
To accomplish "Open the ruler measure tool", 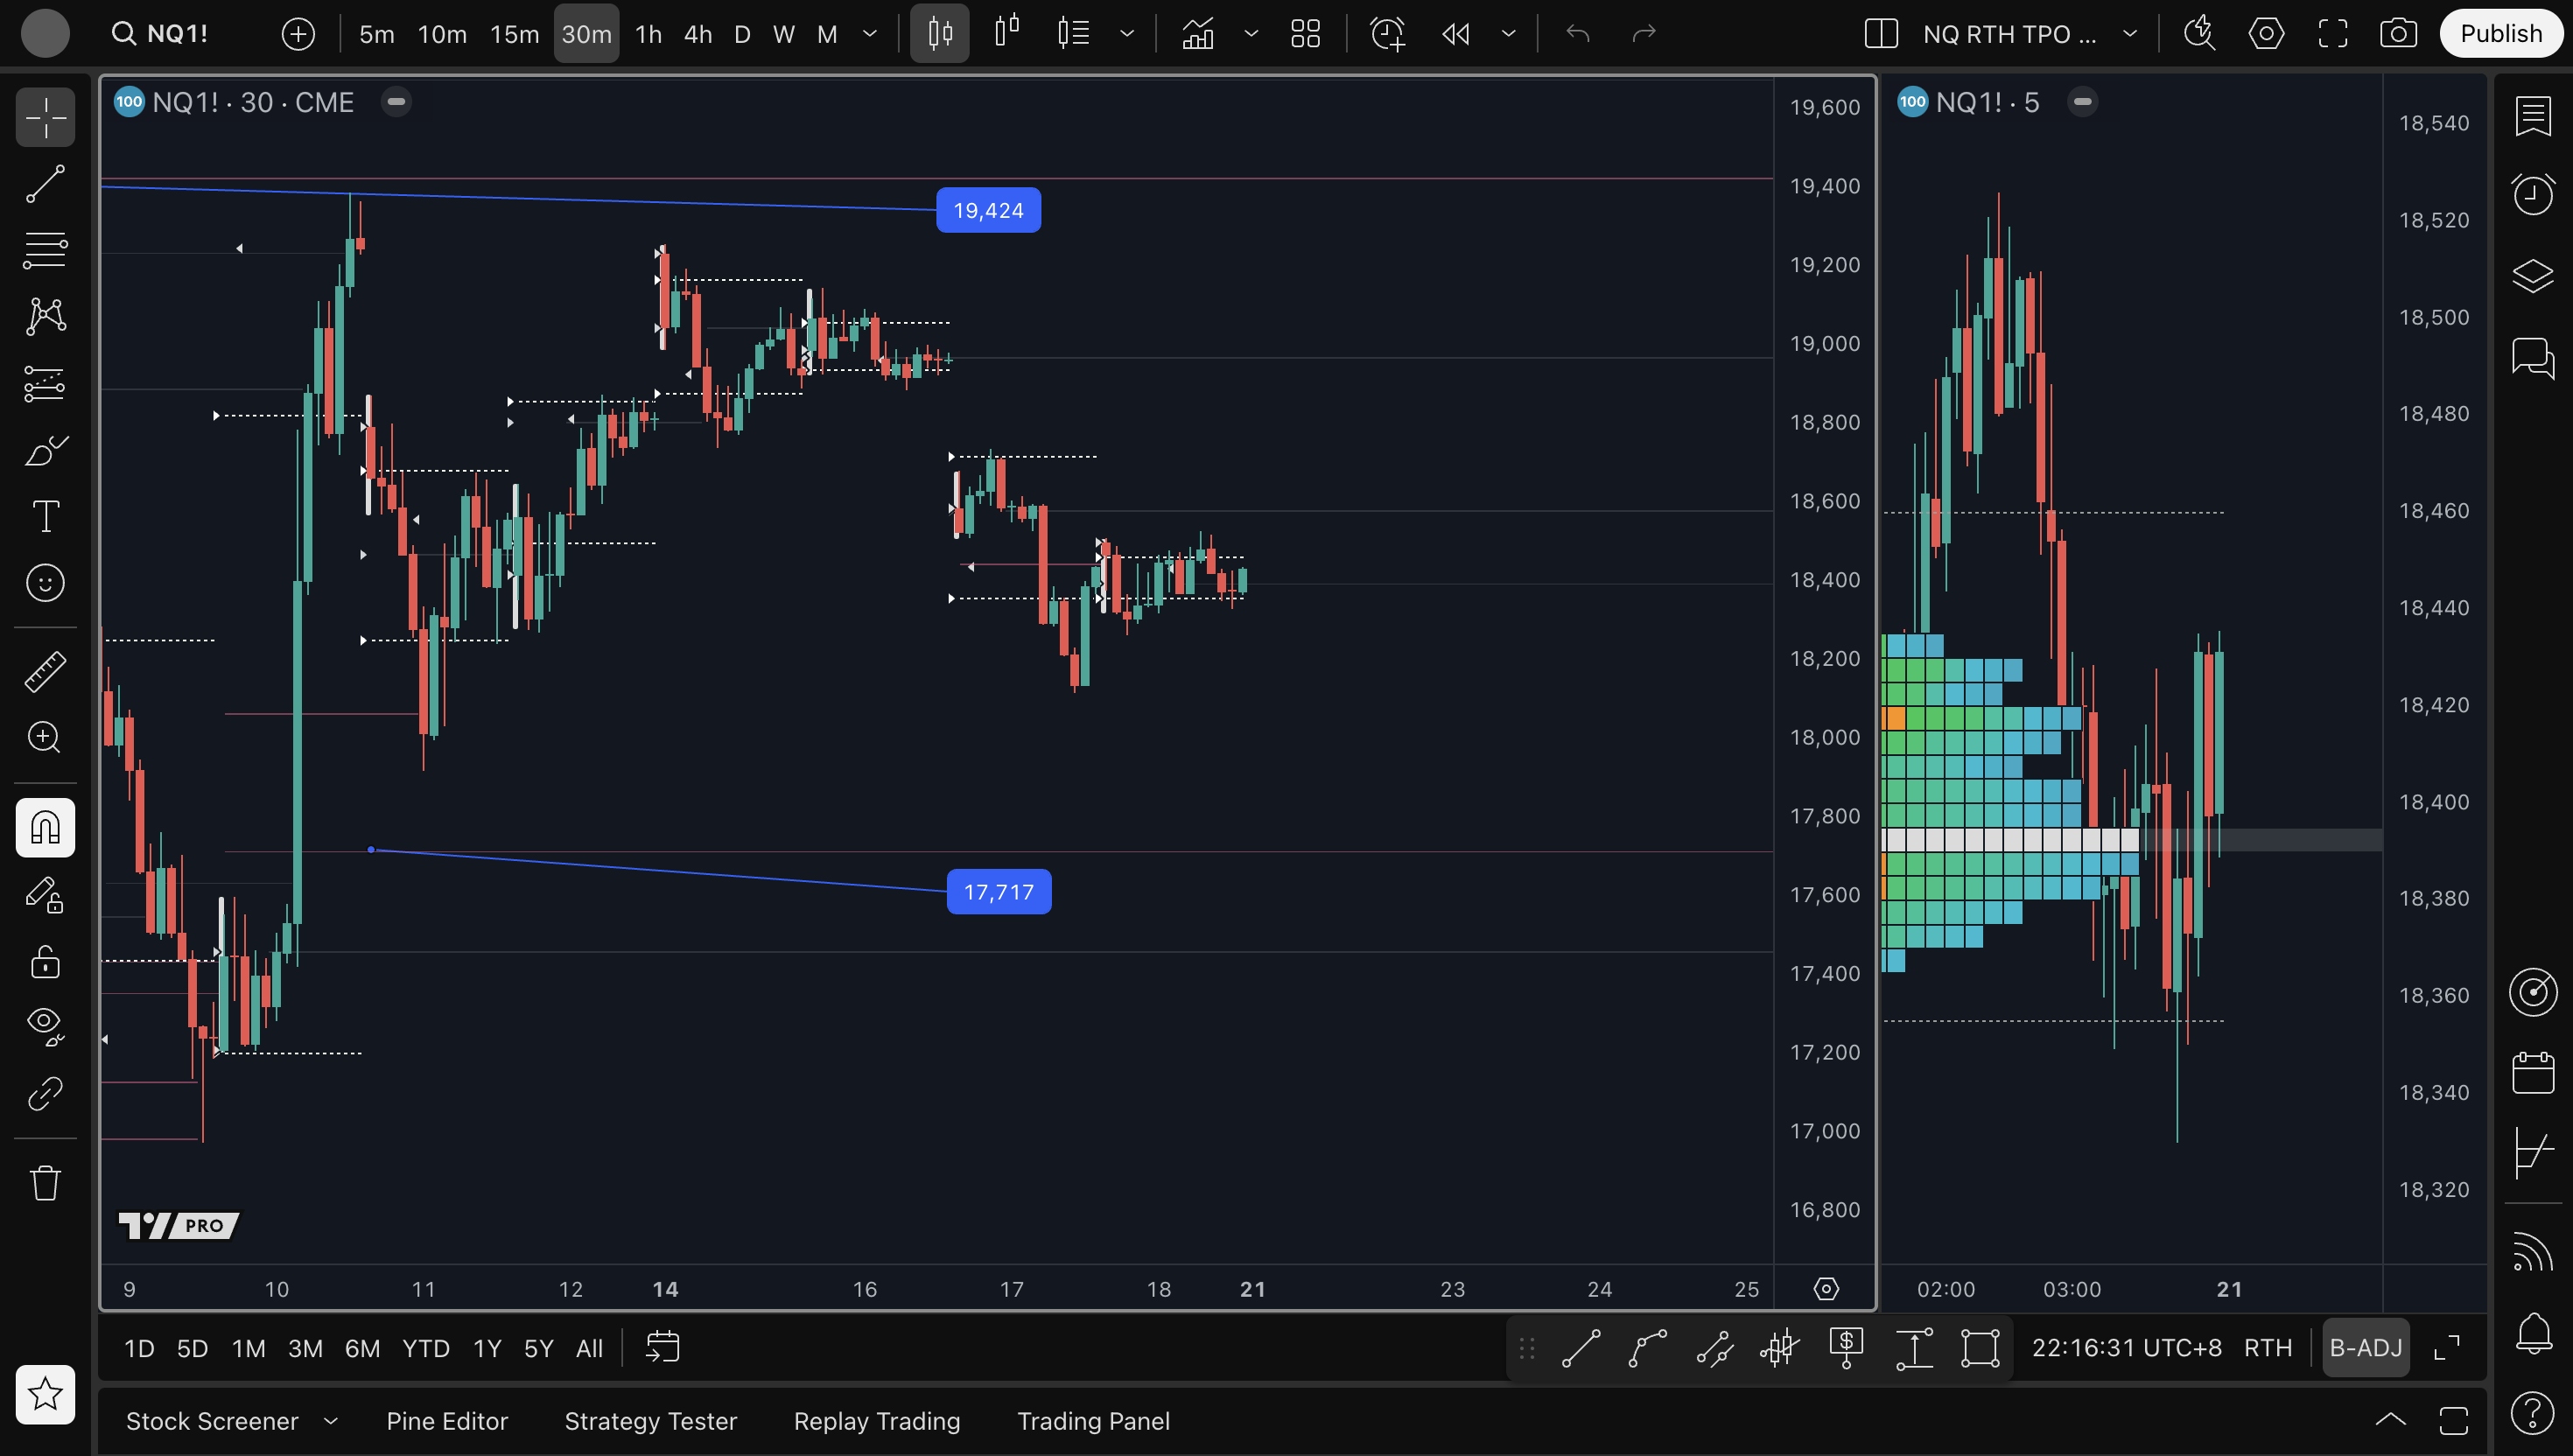I will pyautogui.click(x=45, y=672).
